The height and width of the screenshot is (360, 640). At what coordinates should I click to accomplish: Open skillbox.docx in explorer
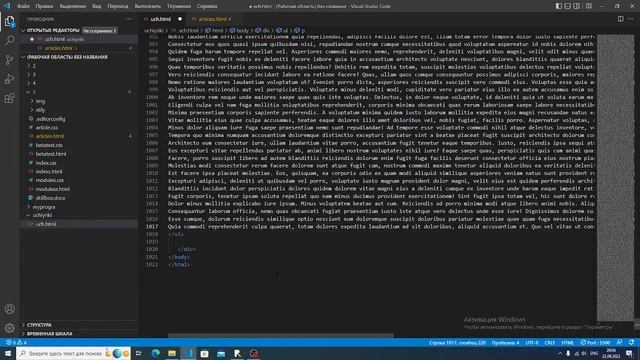click(50, 198)
